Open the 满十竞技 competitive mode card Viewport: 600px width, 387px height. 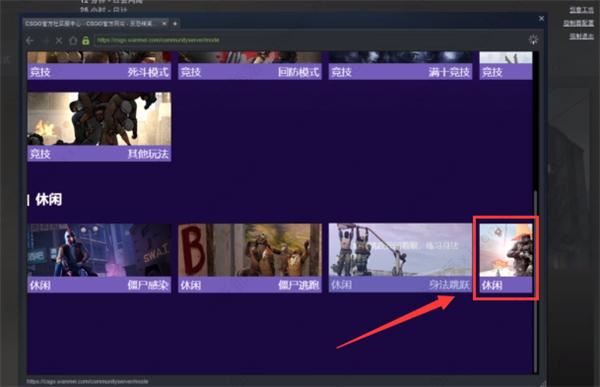[x=400, y=65]
